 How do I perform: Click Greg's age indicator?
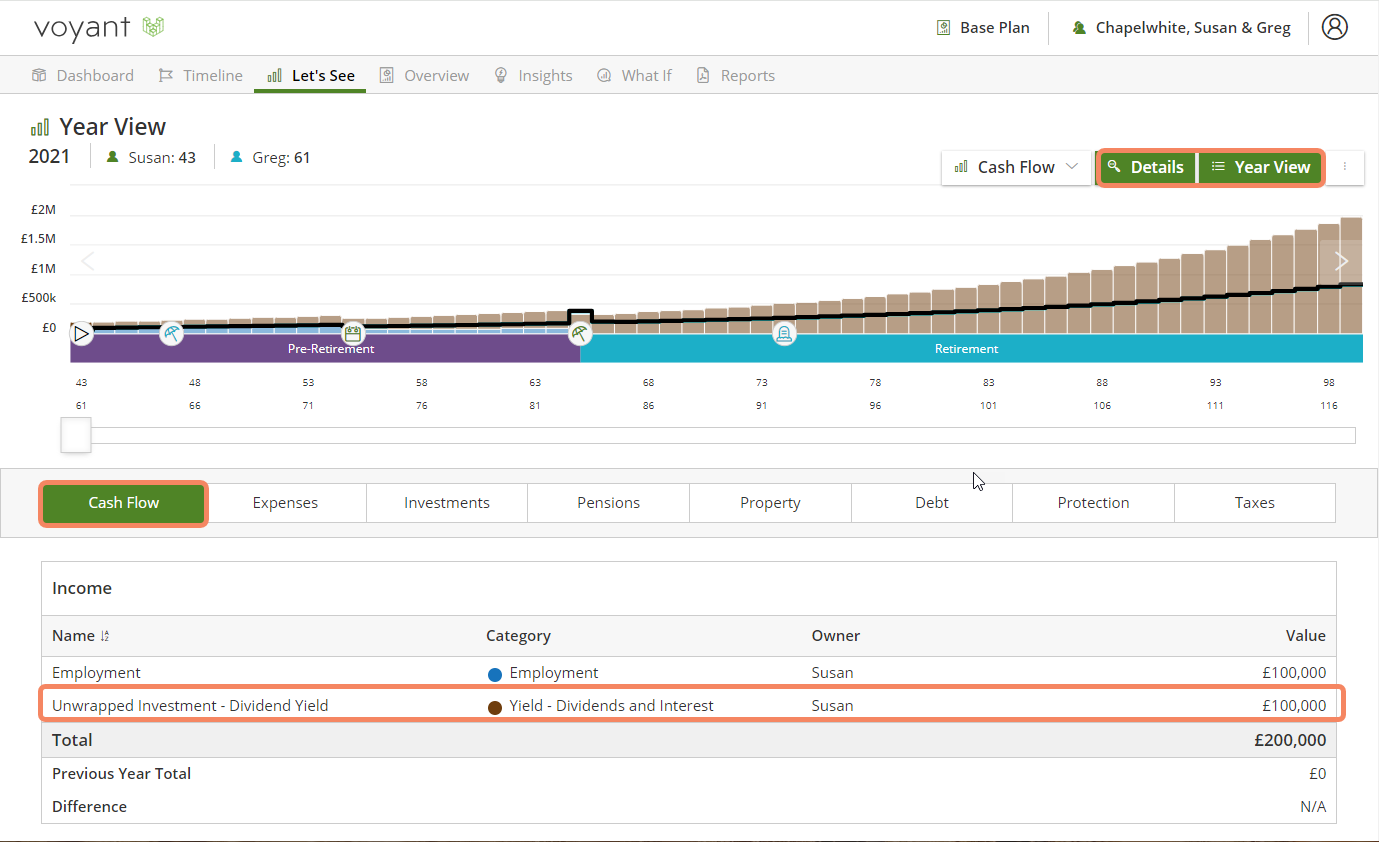(x=270, y=157)
